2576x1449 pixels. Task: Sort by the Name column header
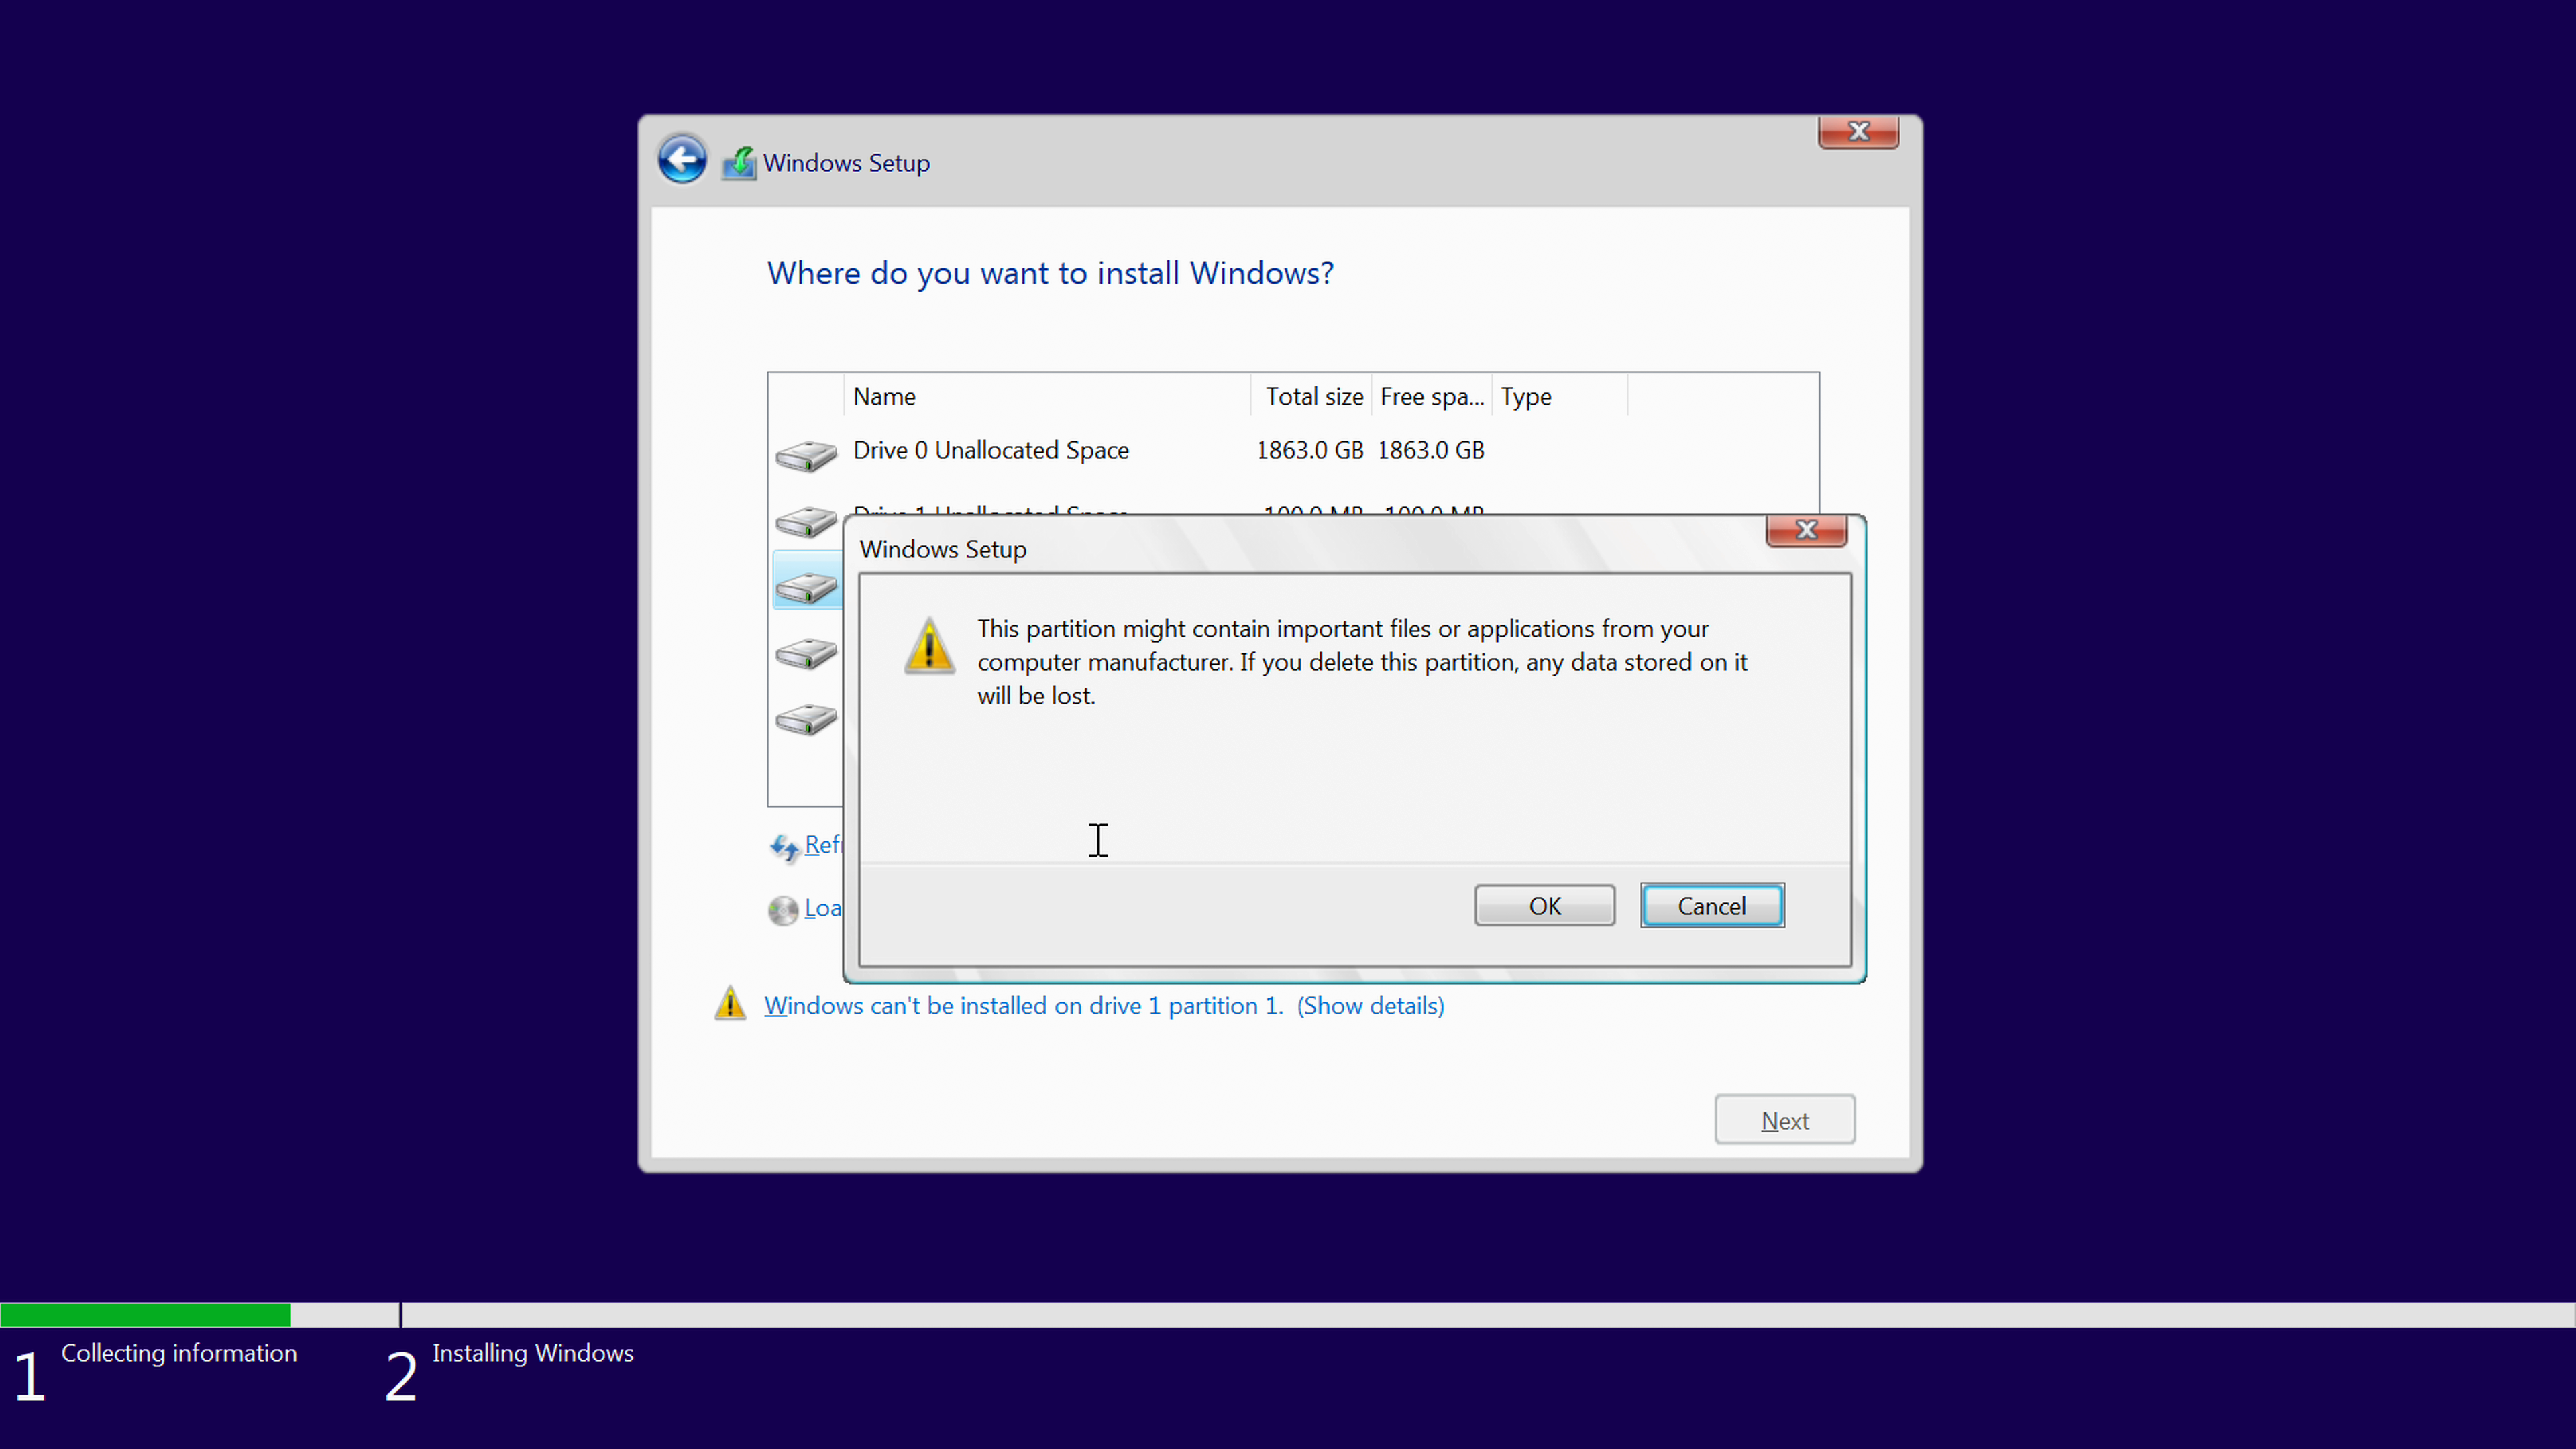coord(1047,396)
